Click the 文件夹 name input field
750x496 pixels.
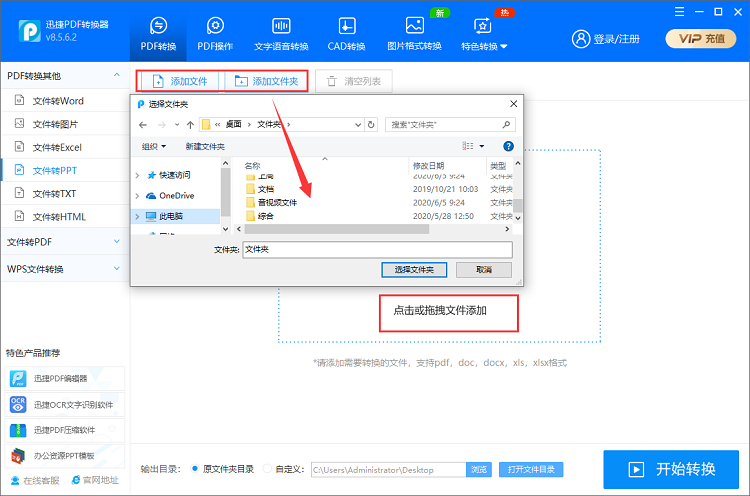click(x=377, y=249)
